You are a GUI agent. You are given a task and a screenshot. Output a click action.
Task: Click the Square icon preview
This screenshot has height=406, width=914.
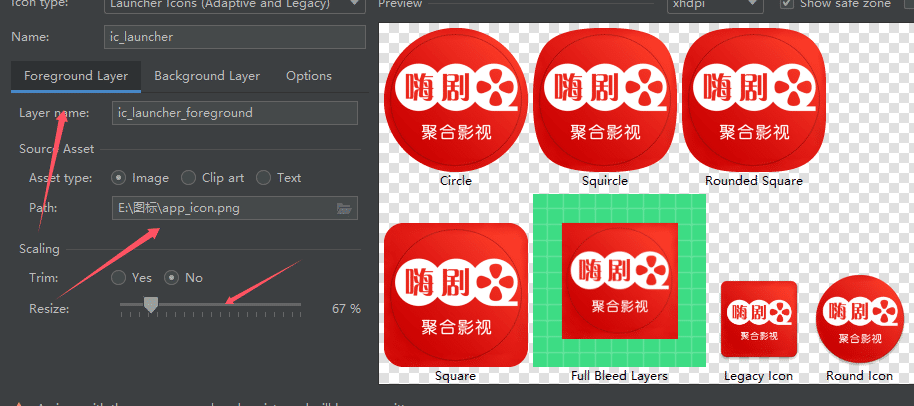(455, 295)
